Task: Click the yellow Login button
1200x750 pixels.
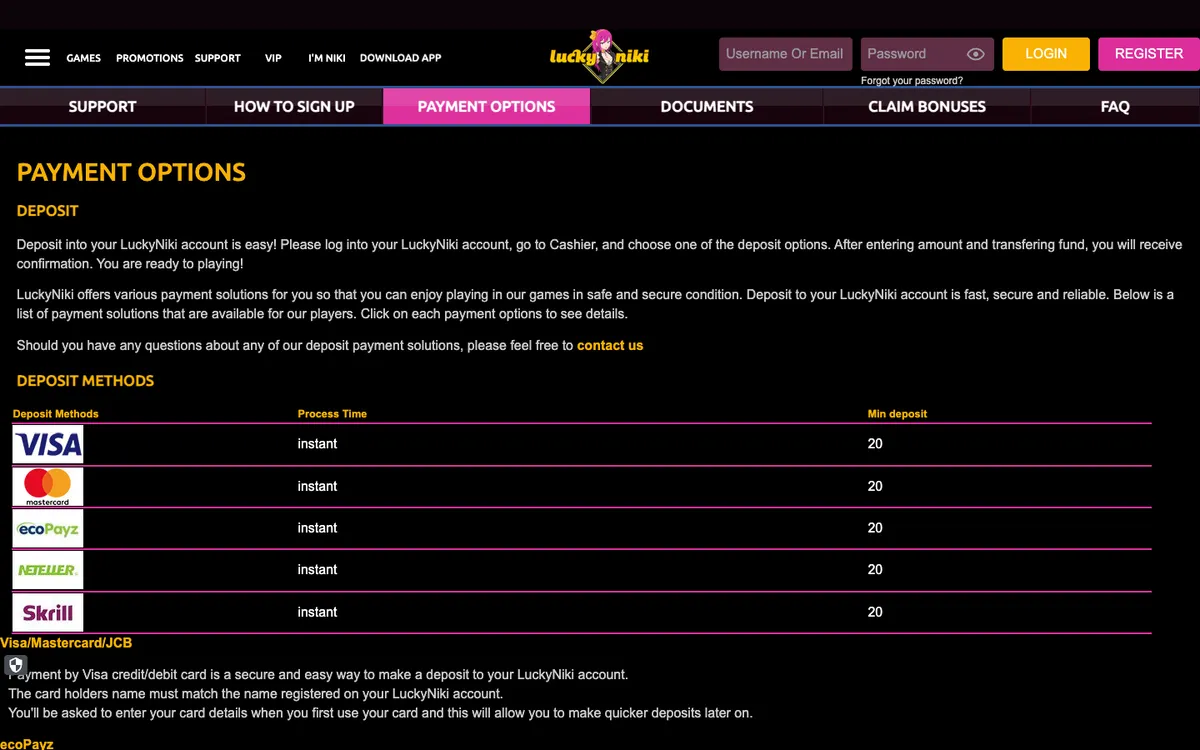Action: (x=1046, y=54)
